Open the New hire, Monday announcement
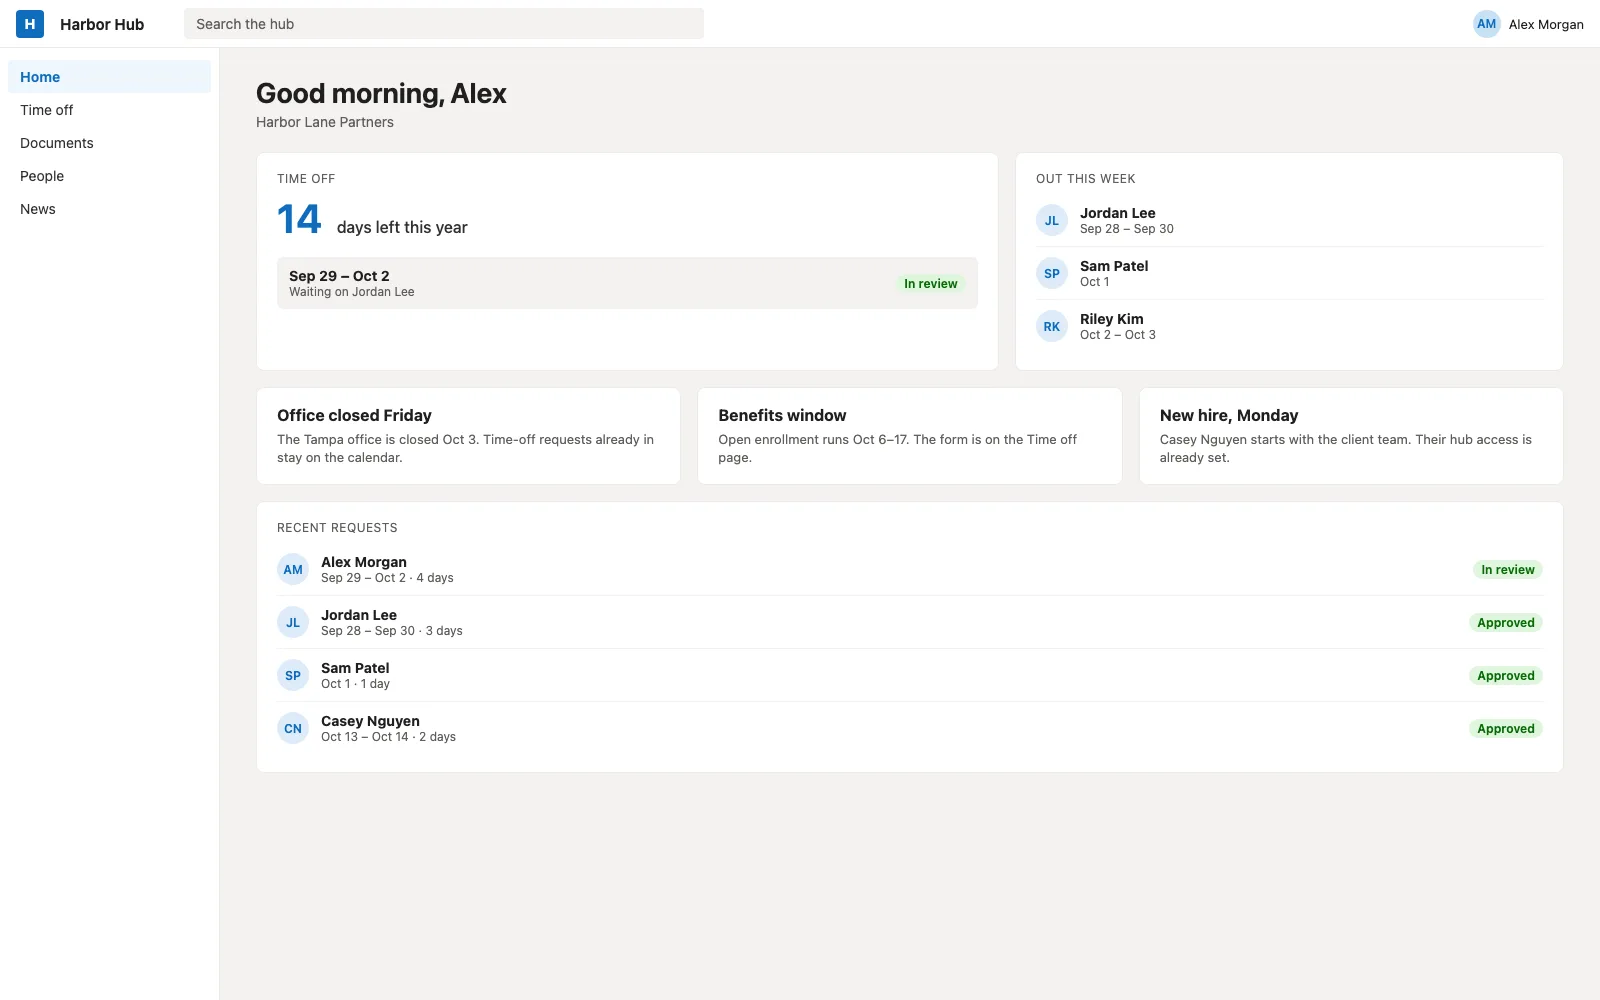The width and height of the screenshot is (1600, 1000). pyautogui.click(x=1351, y=436)
